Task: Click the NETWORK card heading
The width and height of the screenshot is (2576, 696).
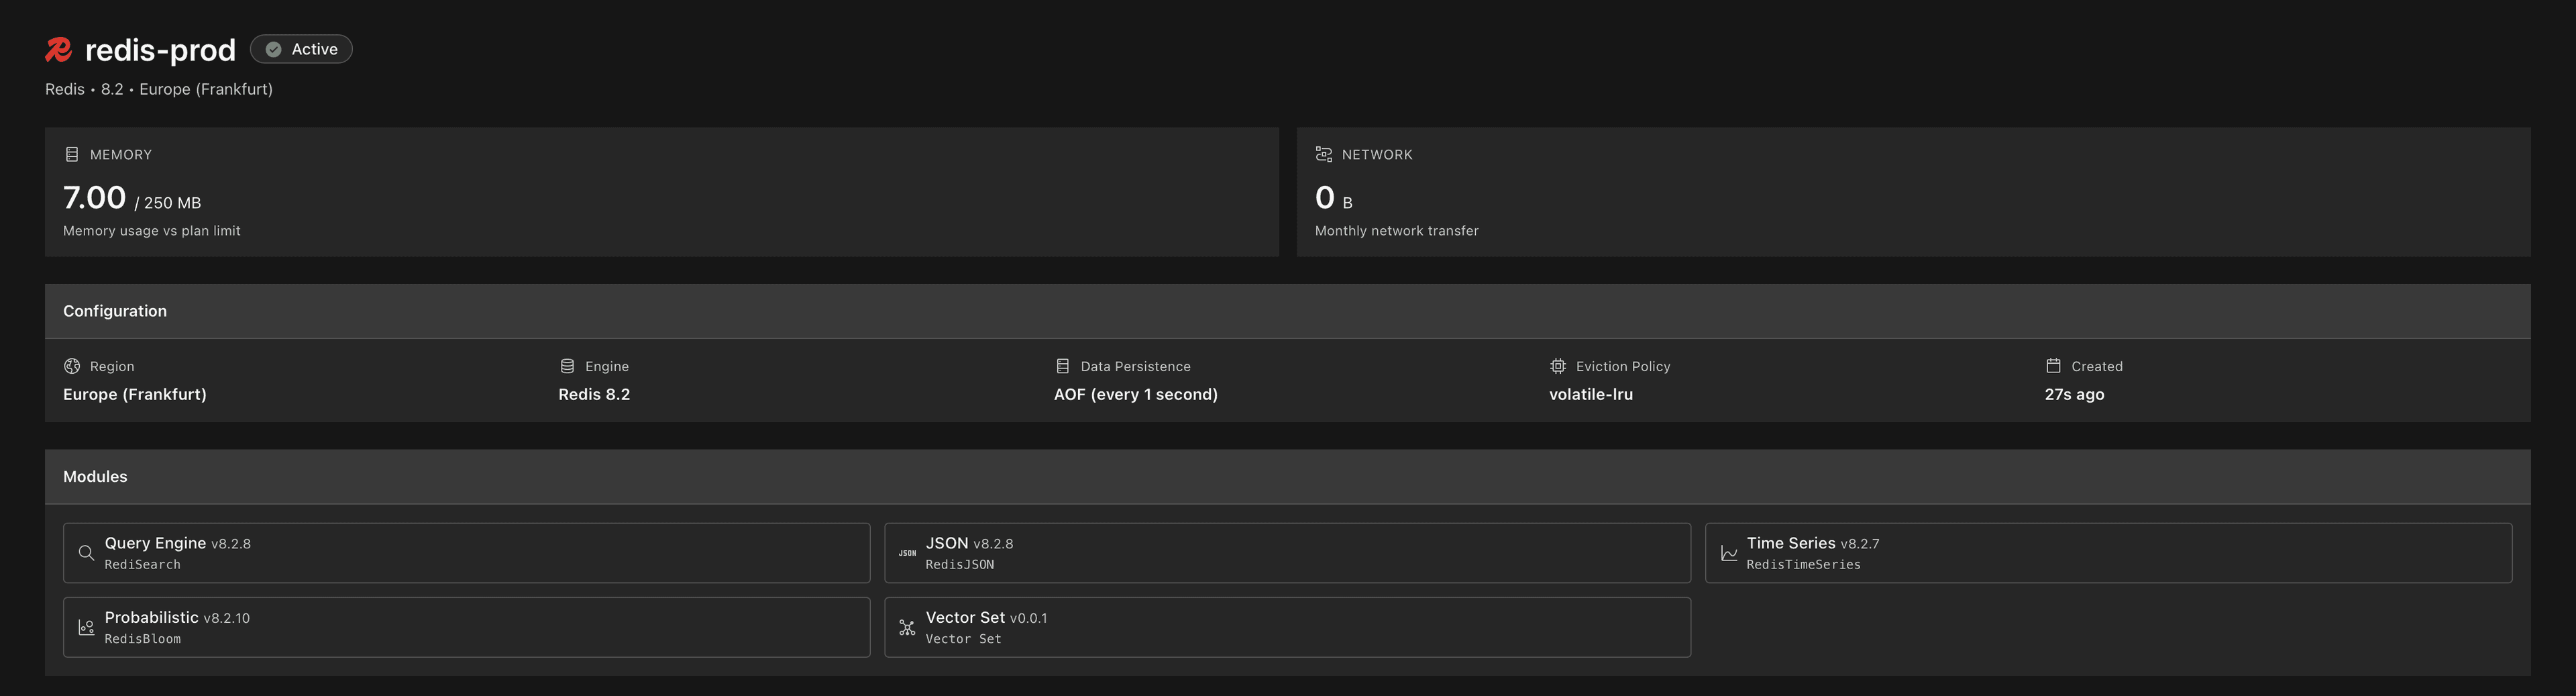Action: tap(1377, 154)
